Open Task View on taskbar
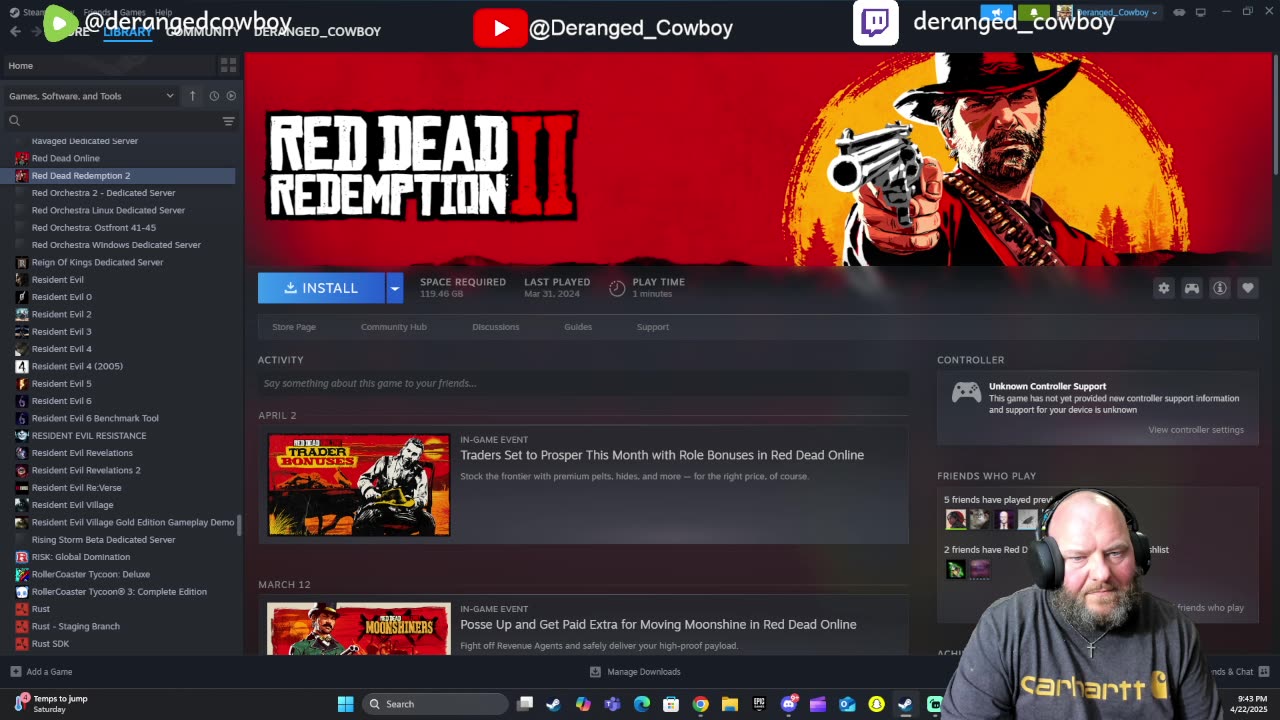This screenshot has width=1280, height=720. (x=525, y=704)
